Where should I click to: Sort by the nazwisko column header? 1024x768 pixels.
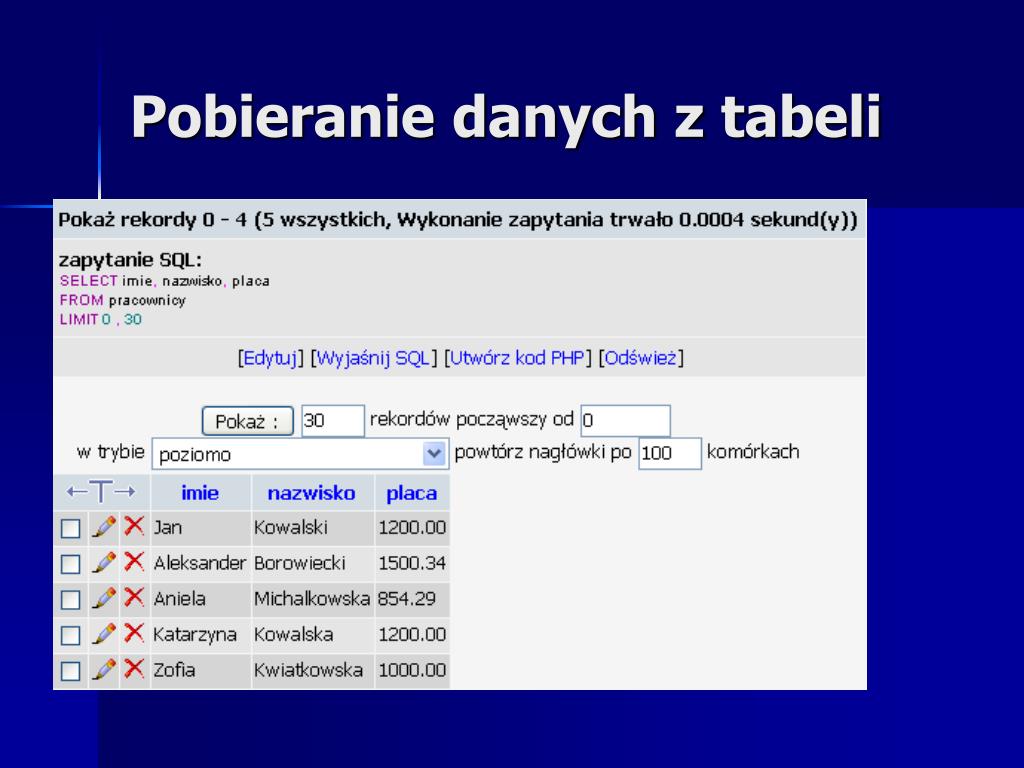(312, 492)
